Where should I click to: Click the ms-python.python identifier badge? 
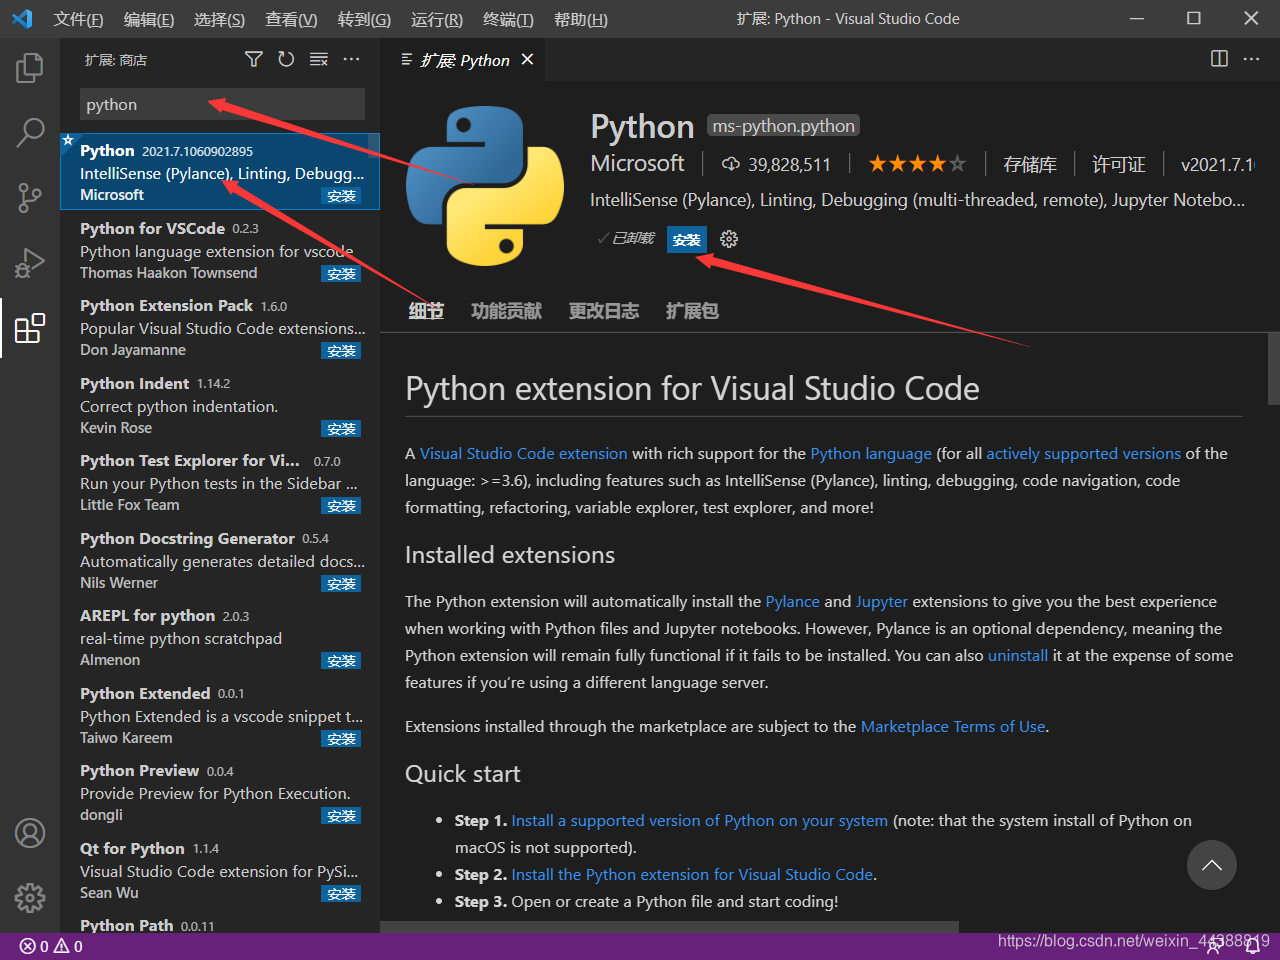(784, 126)
